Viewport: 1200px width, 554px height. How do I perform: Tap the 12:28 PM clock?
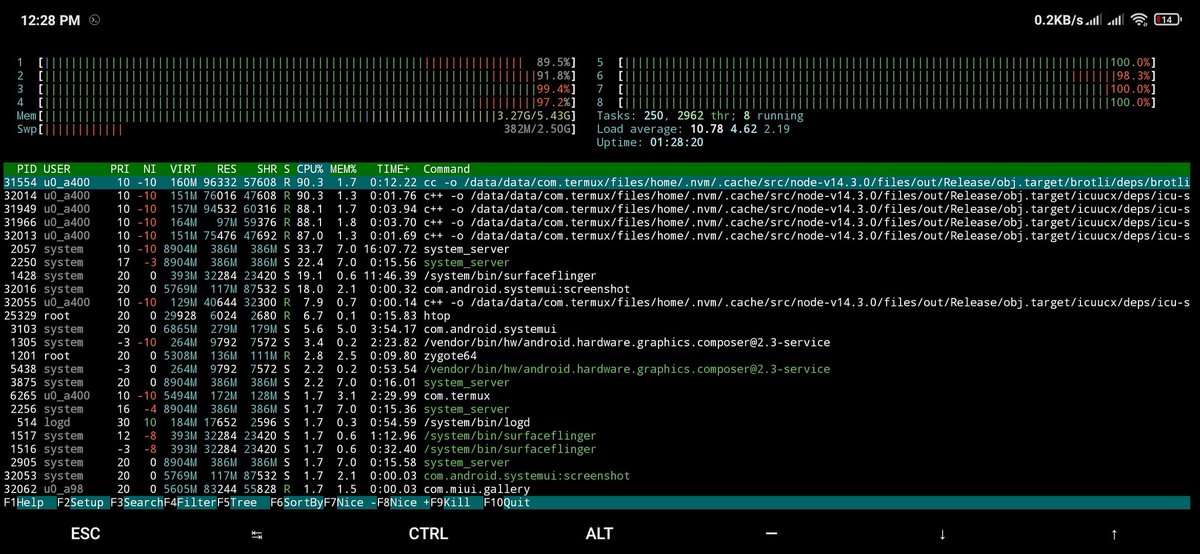coord(50,19)
